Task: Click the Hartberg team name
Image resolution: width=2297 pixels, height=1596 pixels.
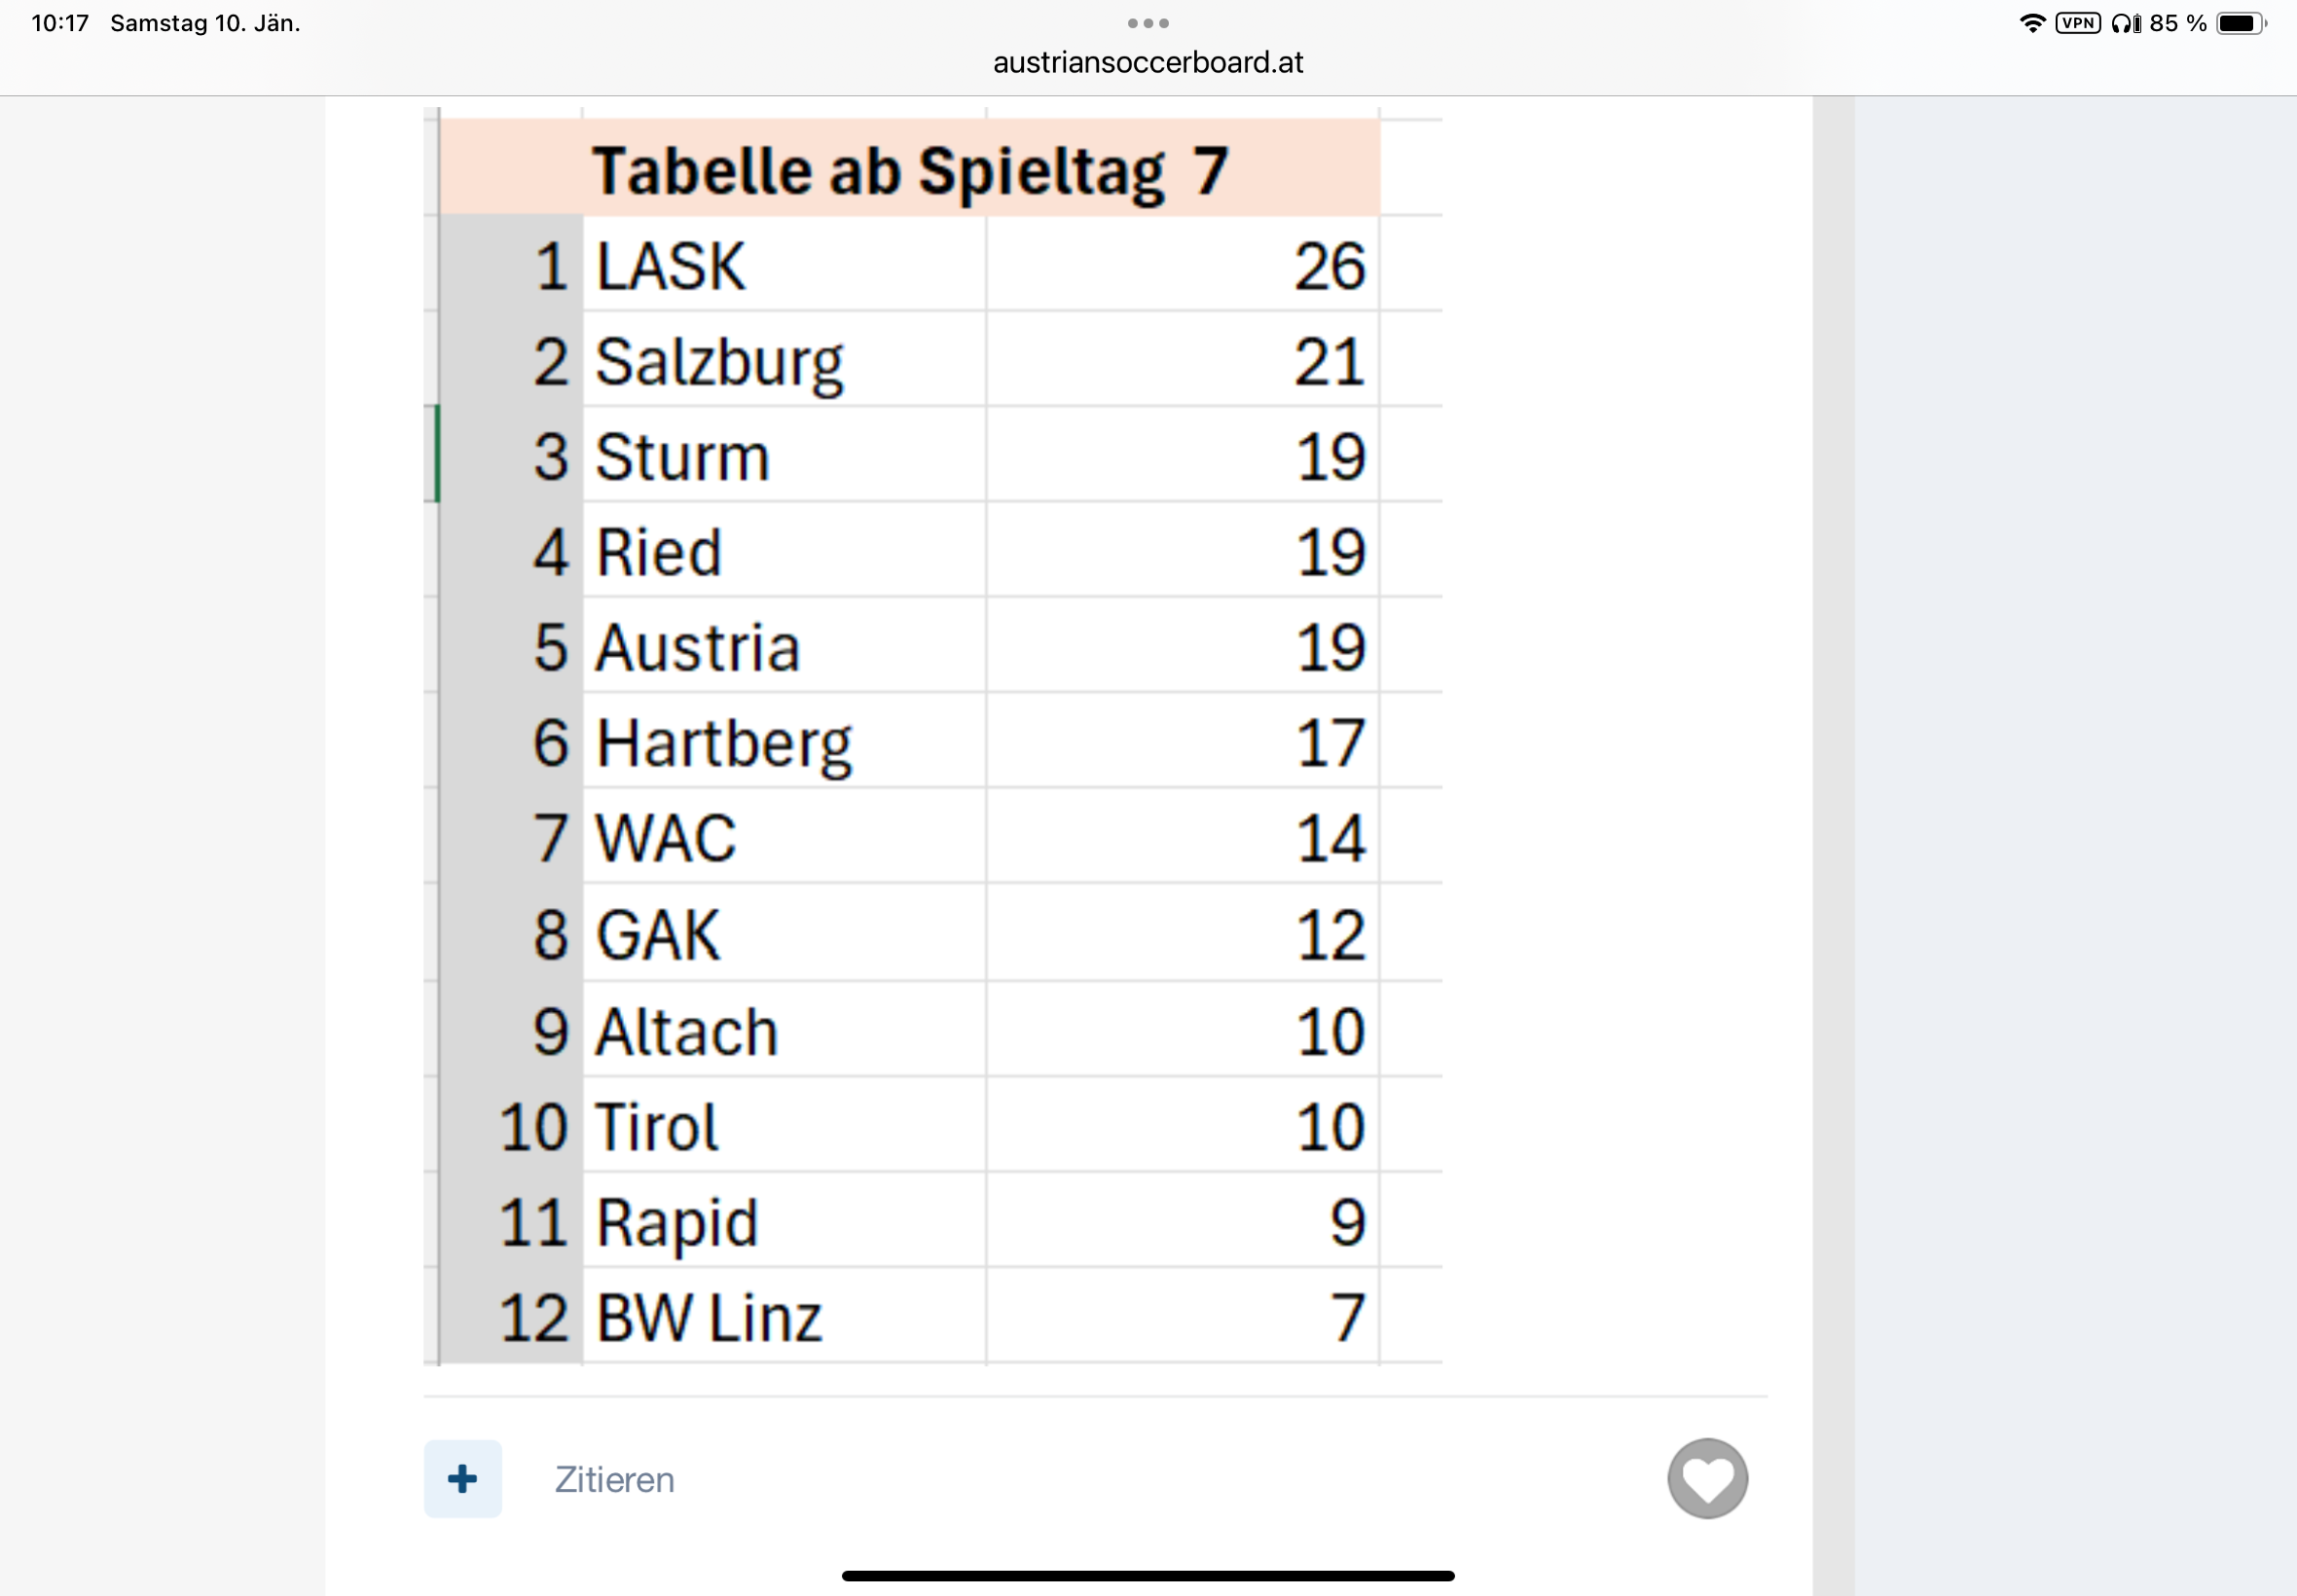Action: click(724, 743)
